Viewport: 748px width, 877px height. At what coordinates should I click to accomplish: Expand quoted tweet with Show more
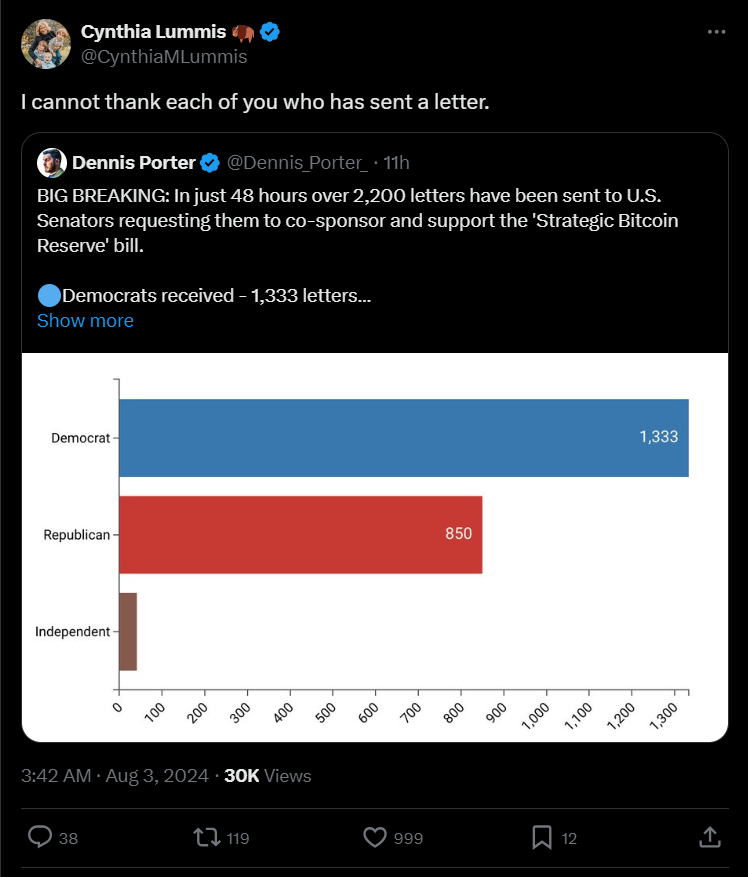pyautogui.click(x=85, y=320)
